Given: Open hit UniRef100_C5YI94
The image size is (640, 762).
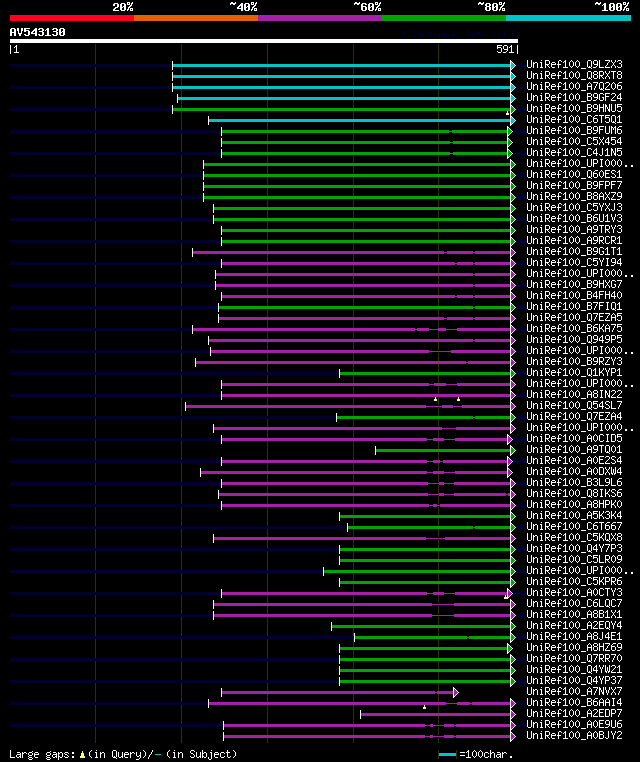Looking at the screenshot, I should point(574,262).
